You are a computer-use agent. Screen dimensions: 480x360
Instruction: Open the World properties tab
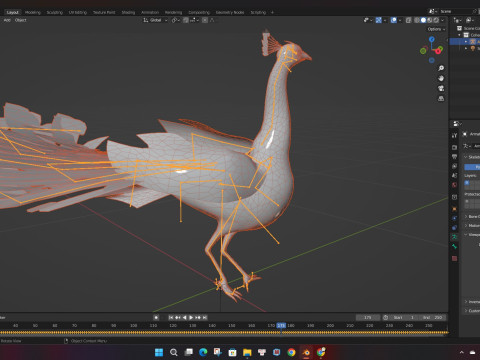[454, 185]
